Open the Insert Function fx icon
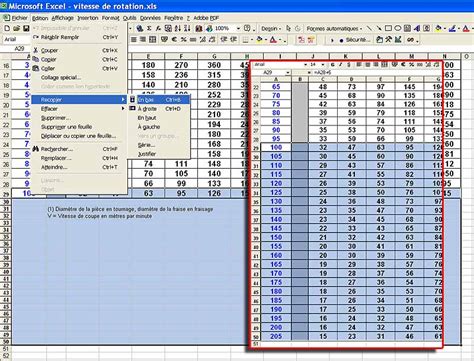Screen dimensions: 474x361 coord(158,29)
